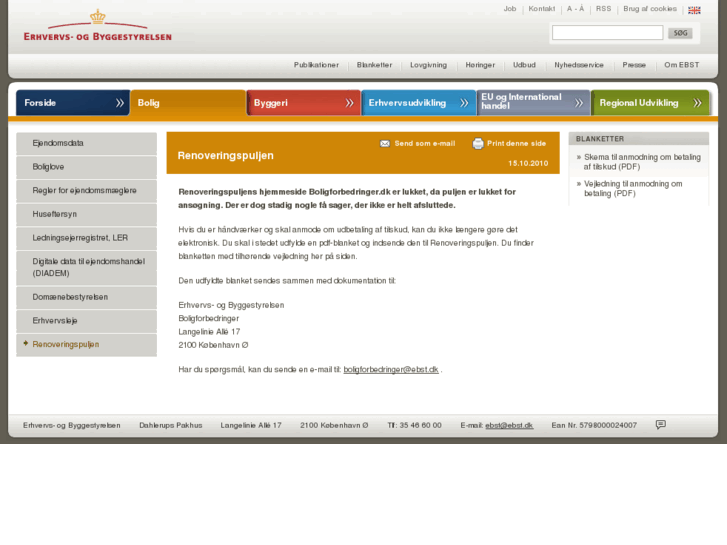Viewport: 727px width, 545px height.
Task: Open Lovgivning in the top menu
Action: coord(428,65)
